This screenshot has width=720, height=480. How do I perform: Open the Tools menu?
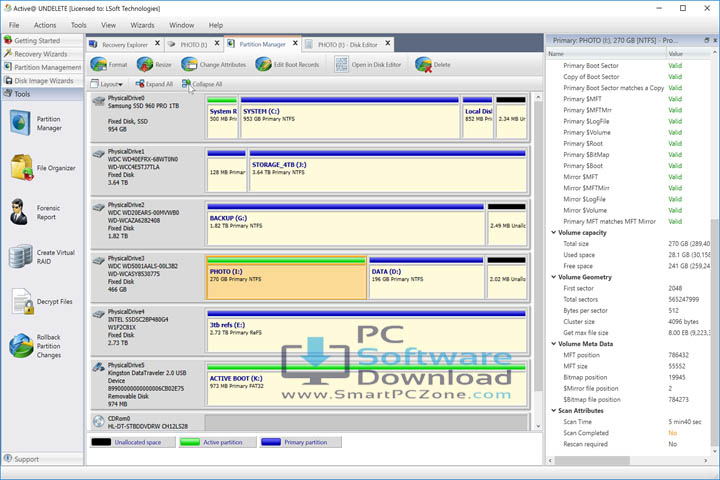point(79,25)
